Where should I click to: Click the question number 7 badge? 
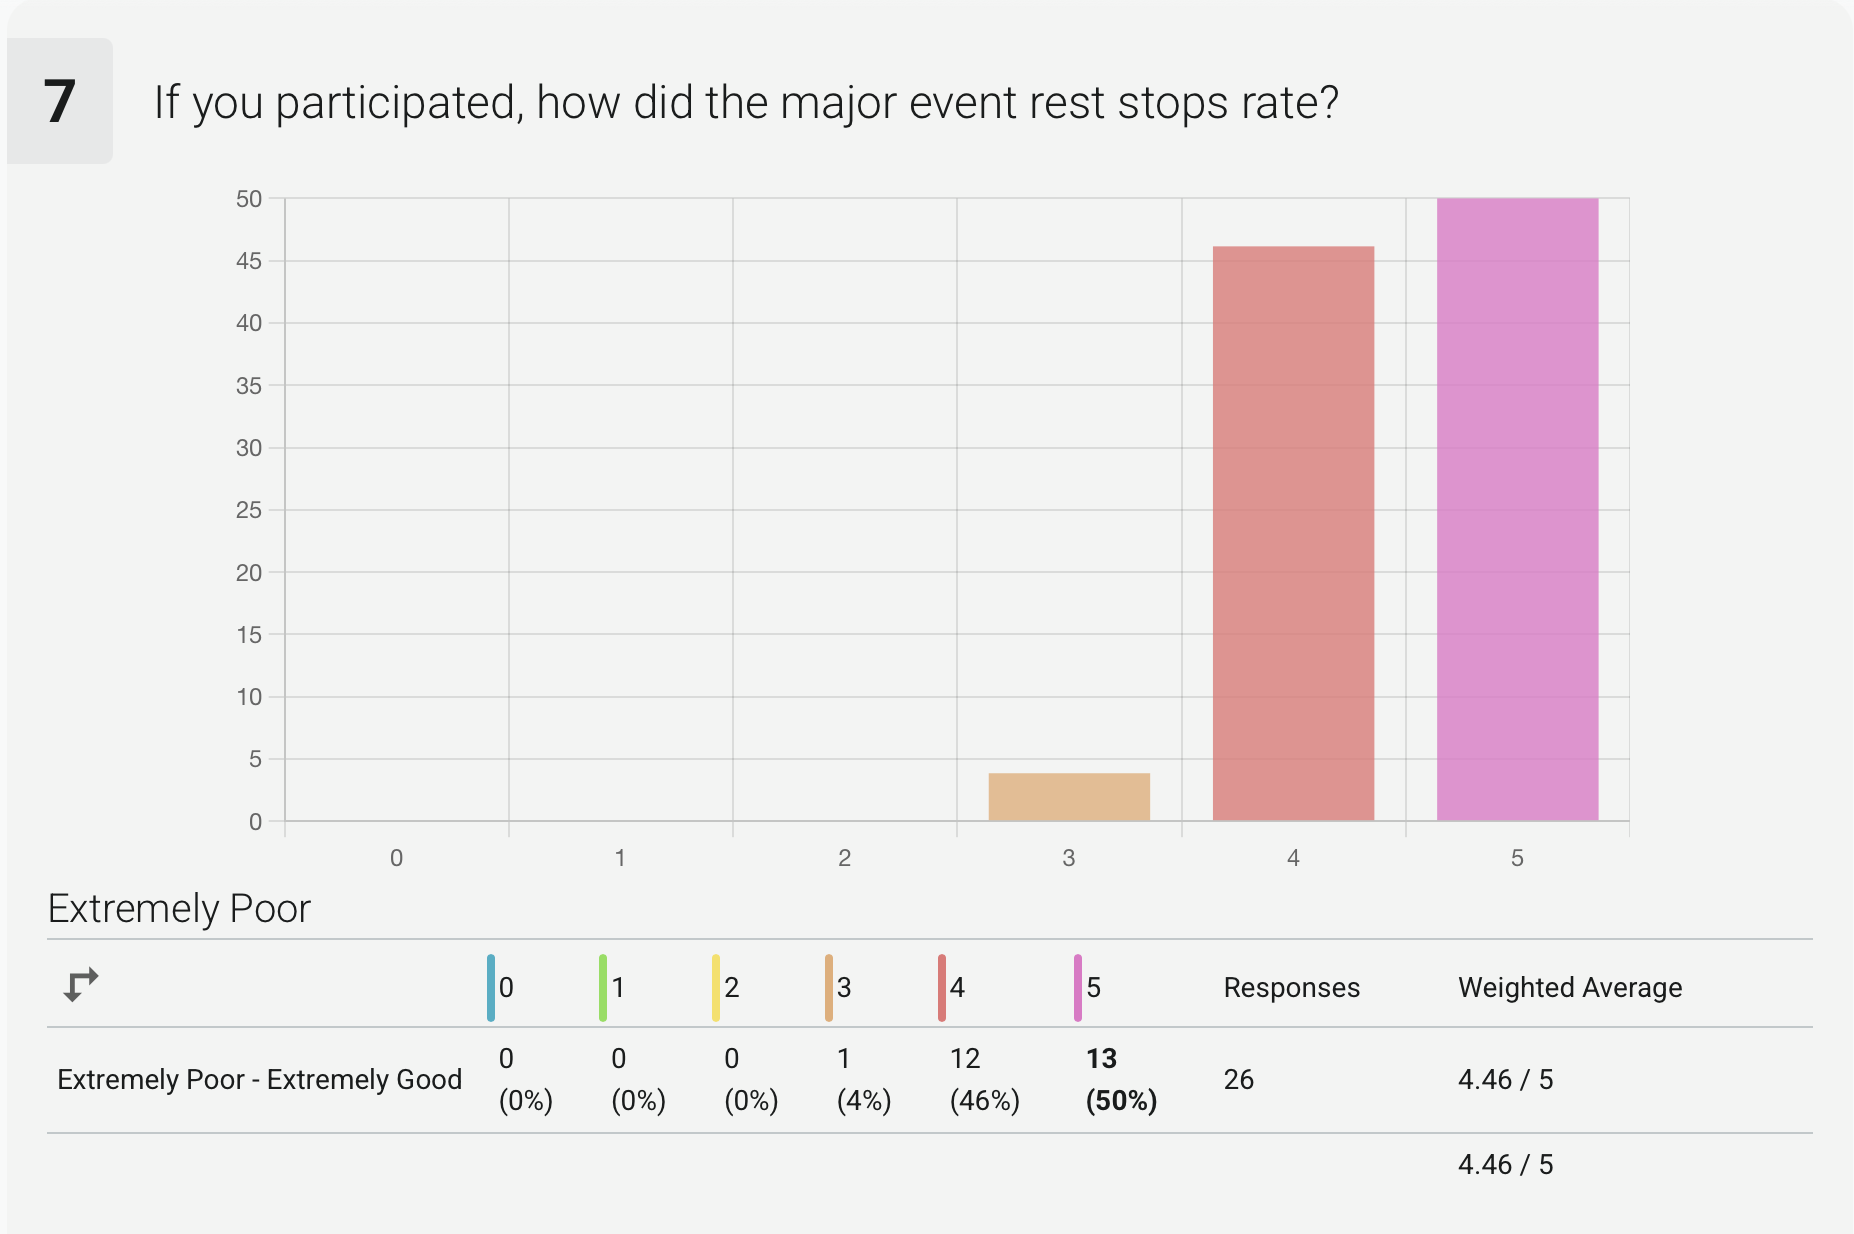pyautogui.click(x=60, y=101)
